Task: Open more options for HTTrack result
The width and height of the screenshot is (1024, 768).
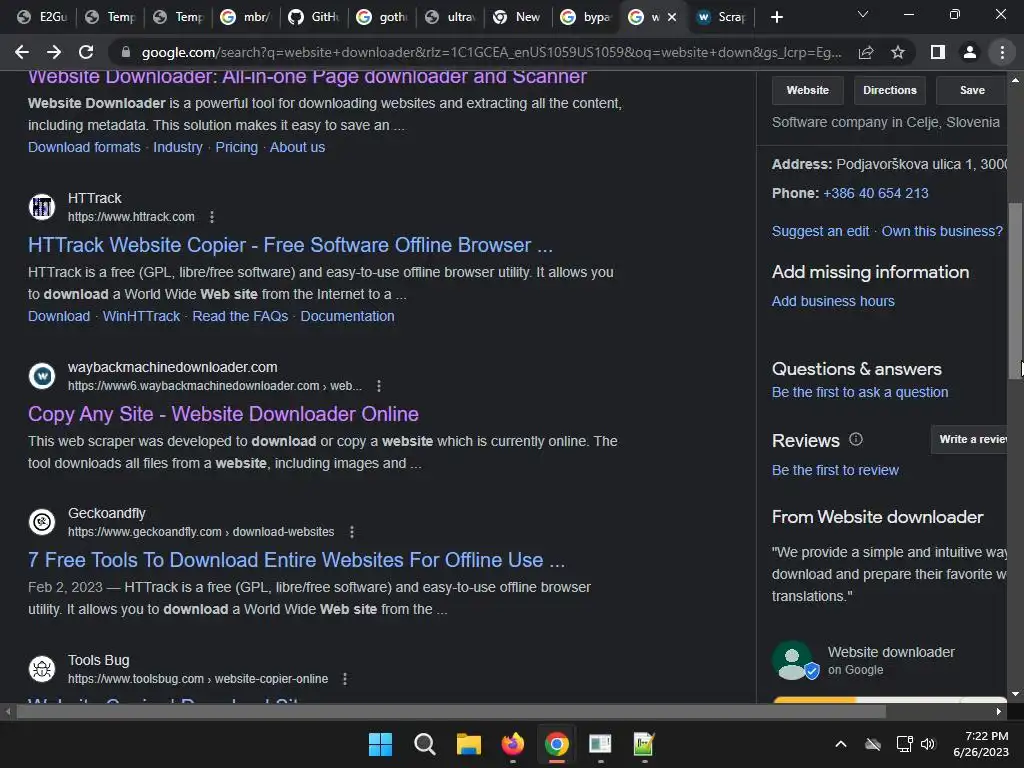Action: 212,217
